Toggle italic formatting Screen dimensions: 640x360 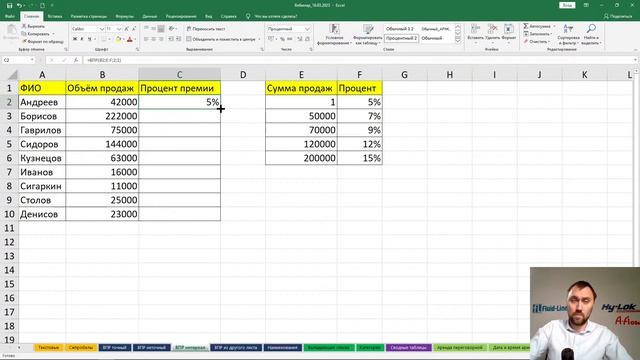click(x=82, y=39)
